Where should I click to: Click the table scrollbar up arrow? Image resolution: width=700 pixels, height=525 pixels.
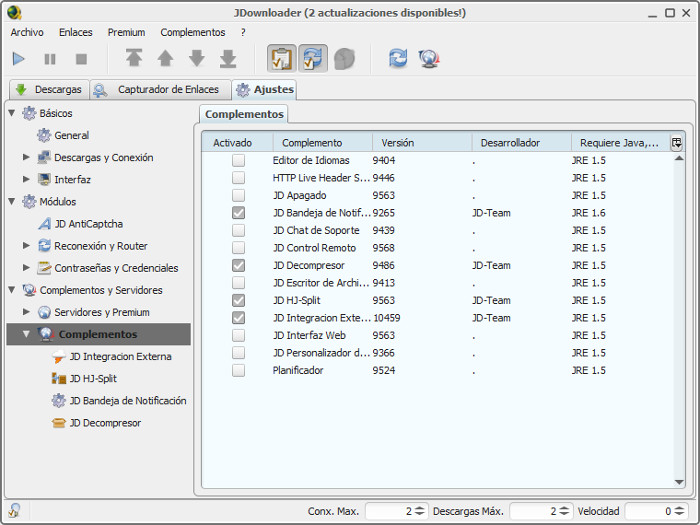(679, 158)
